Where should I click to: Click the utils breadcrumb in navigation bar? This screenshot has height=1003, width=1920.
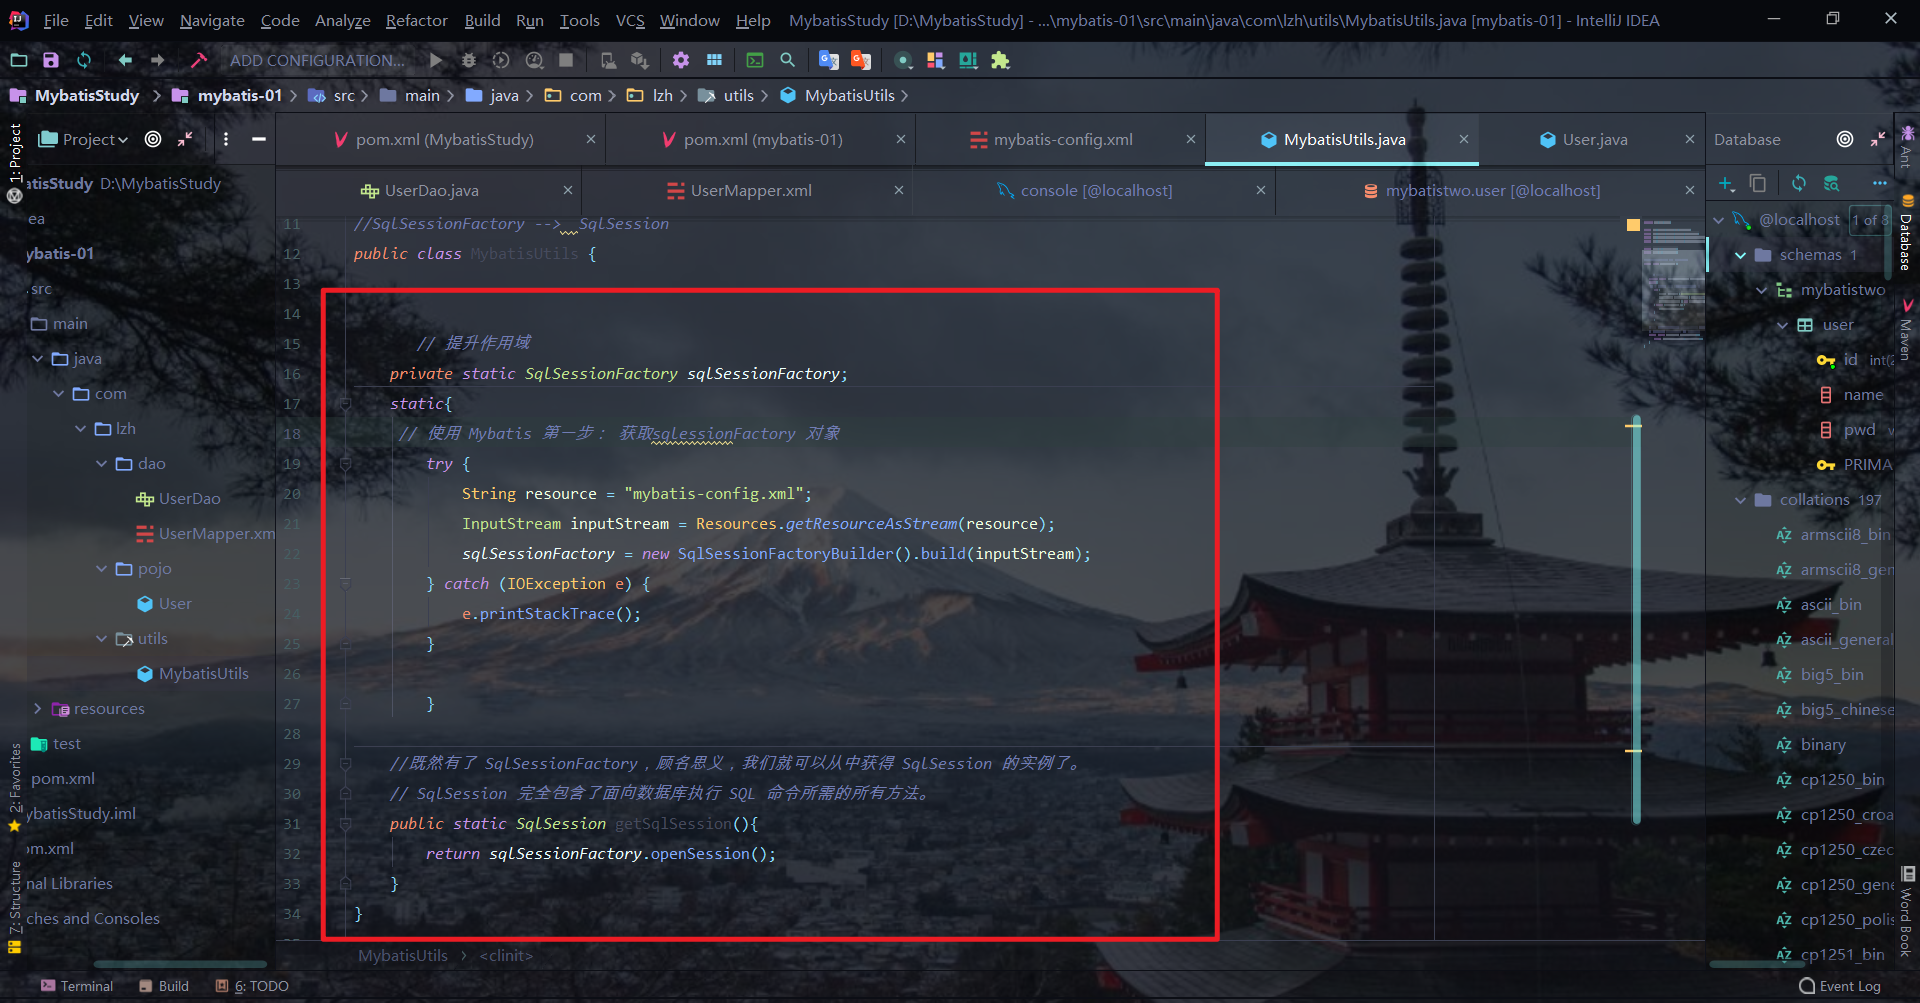(x=728, y=96)
